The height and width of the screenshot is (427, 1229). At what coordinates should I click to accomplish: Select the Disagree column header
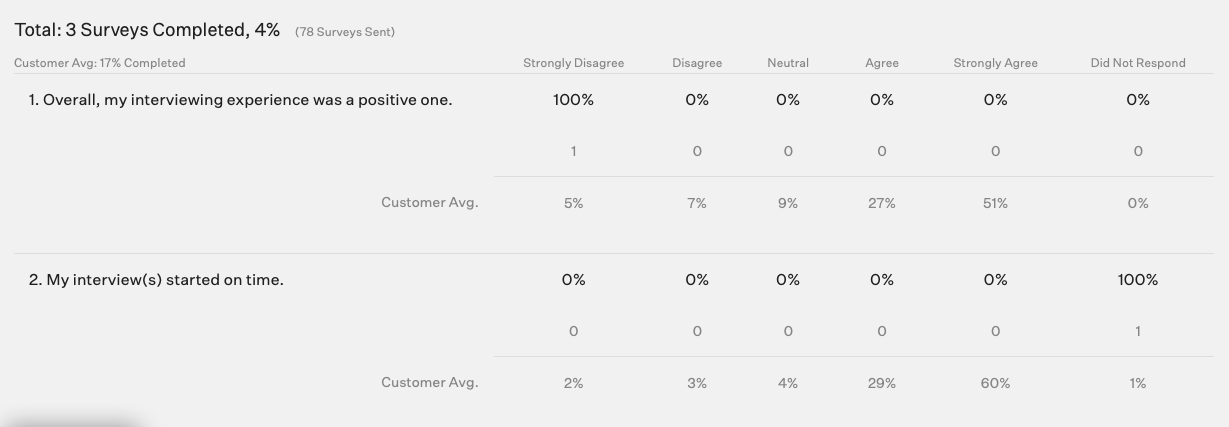697,63
